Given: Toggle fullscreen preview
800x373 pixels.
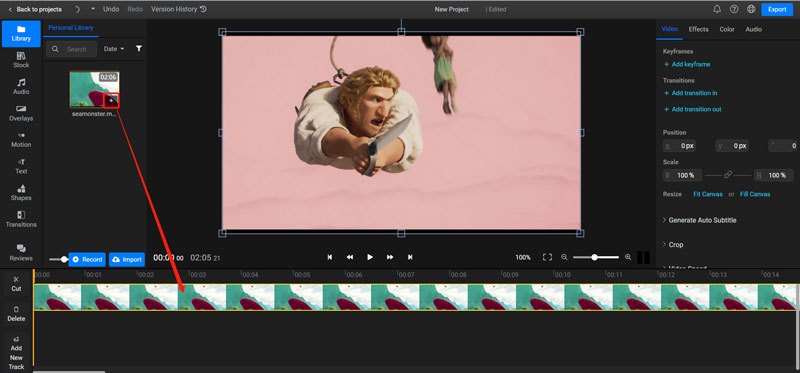Looking at the screenshot, I should pos(547,257).
